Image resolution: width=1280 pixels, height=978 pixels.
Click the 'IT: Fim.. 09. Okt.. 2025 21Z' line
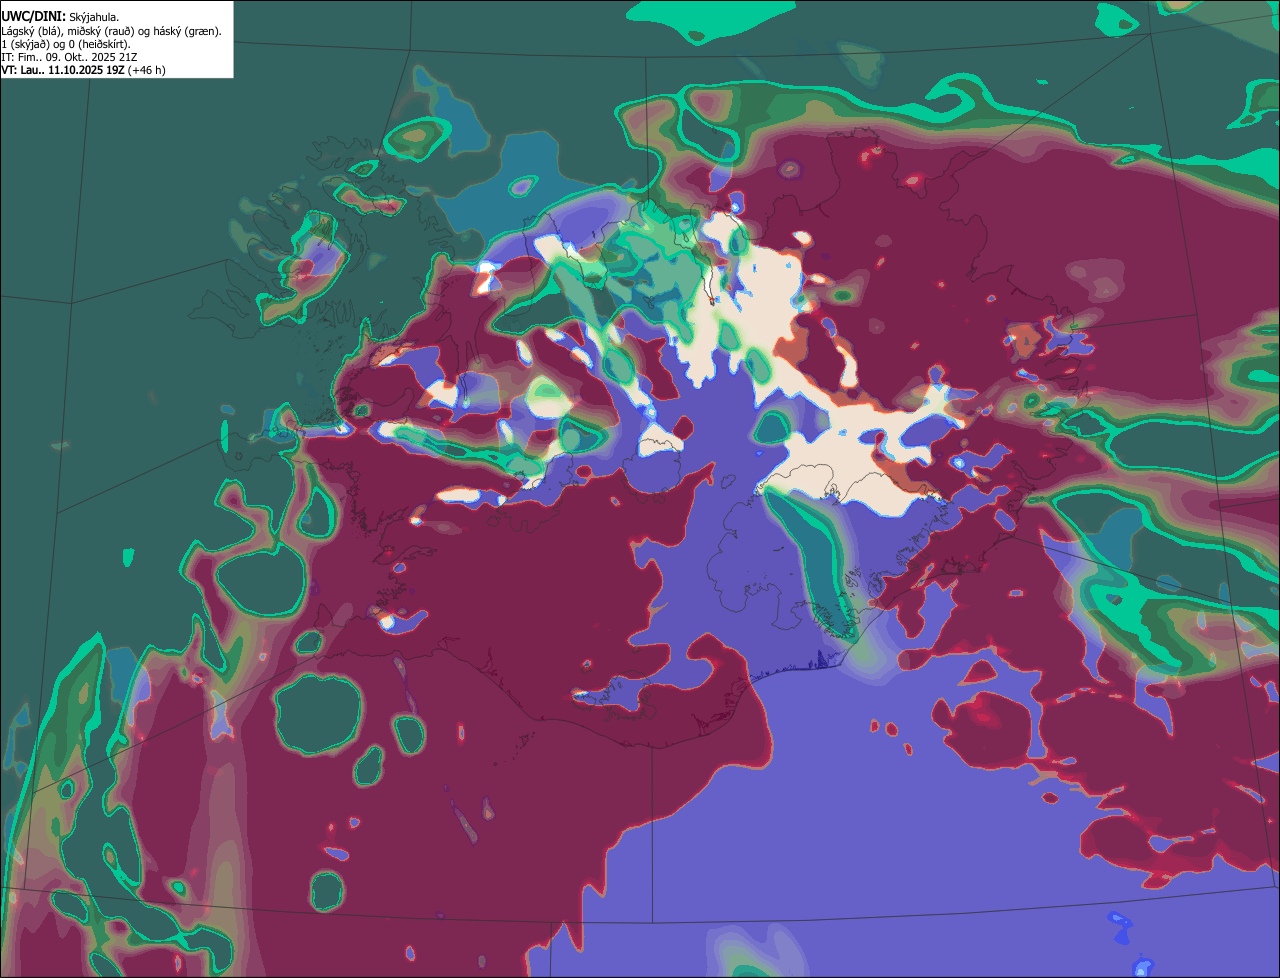(x=69, y=57)
